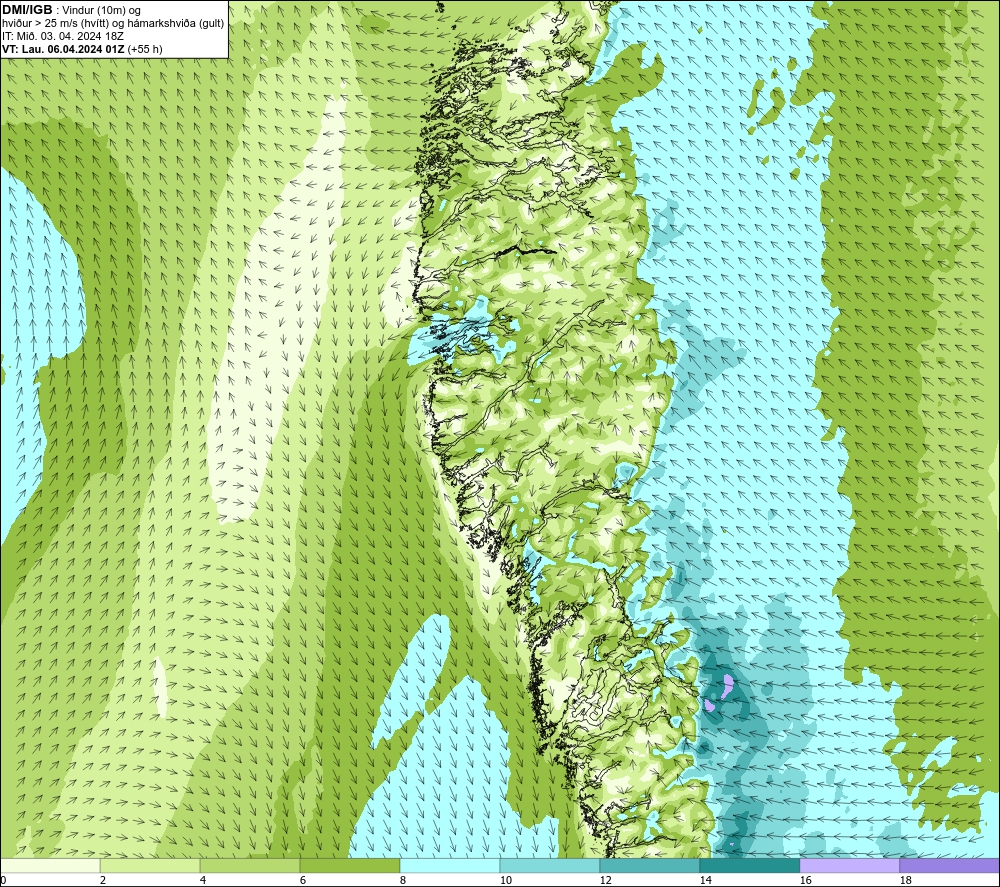Click the legend label '4'

pyautogui.click(x=203, y=881)
